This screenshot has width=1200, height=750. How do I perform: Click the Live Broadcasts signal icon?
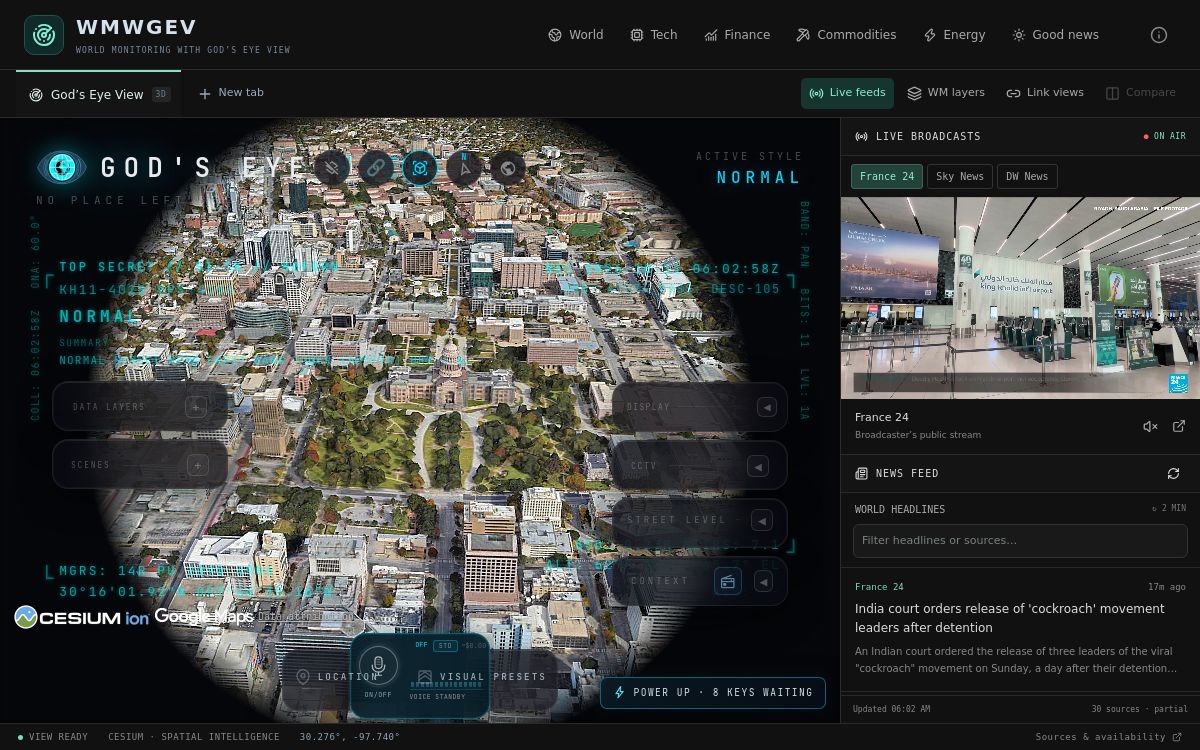click(861, 136)
